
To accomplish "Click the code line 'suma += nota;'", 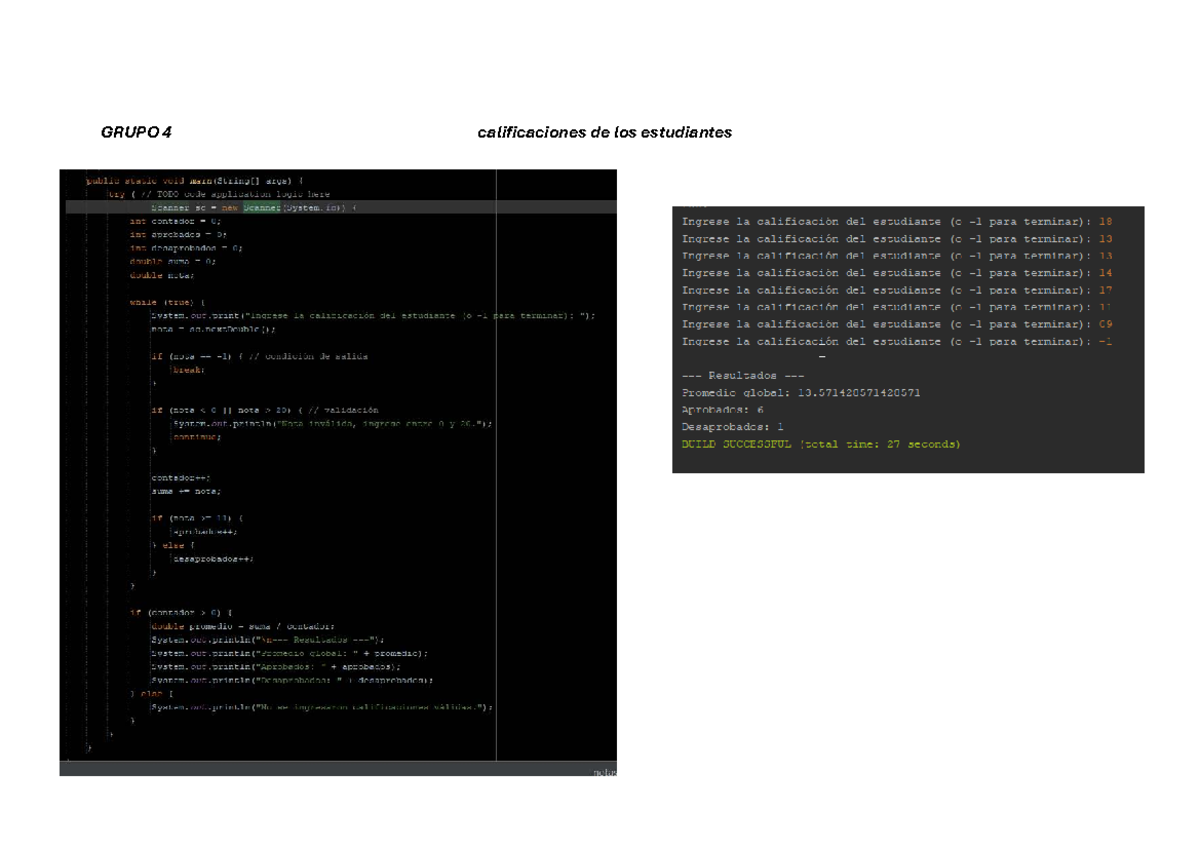I will [x=186, y=491].
